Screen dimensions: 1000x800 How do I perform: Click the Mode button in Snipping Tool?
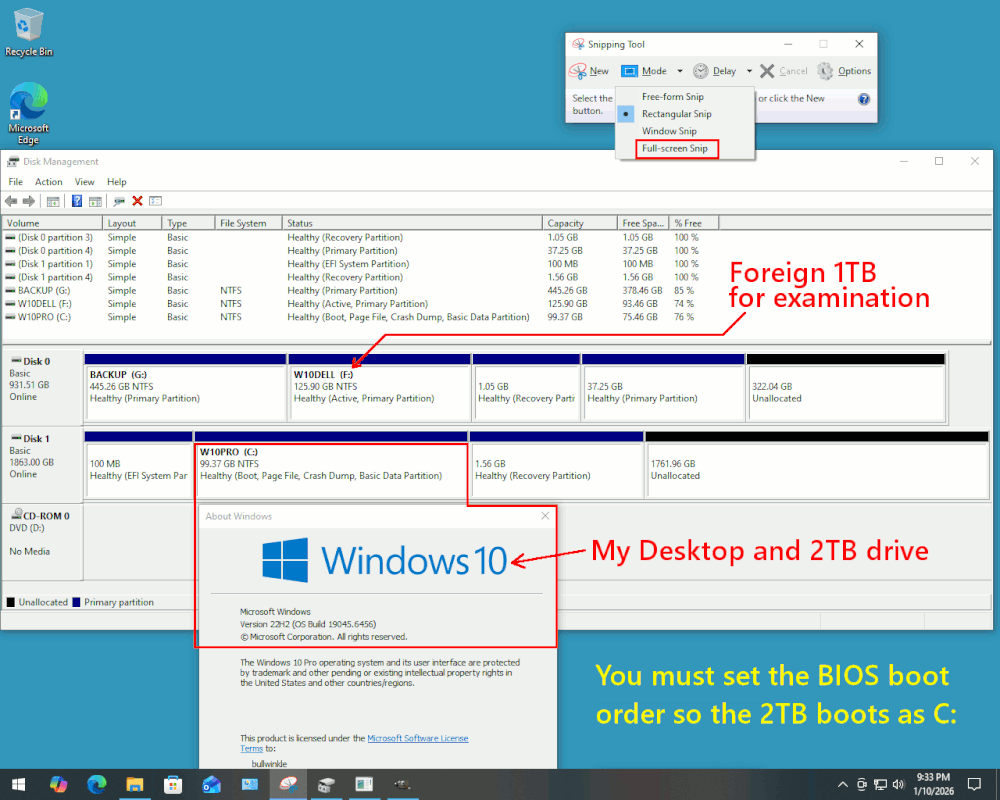(x=644, y=71)
